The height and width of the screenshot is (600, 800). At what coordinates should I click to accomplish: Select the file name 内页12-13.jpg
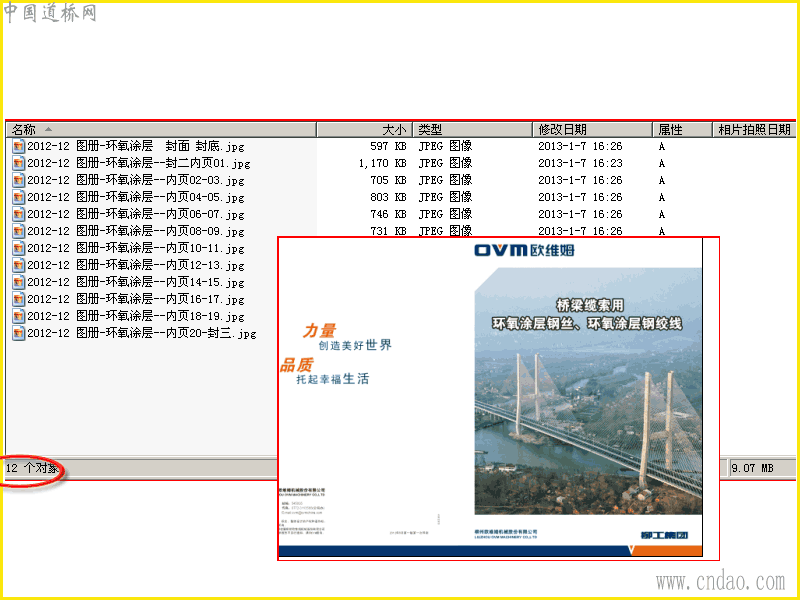tap(136, 265)
